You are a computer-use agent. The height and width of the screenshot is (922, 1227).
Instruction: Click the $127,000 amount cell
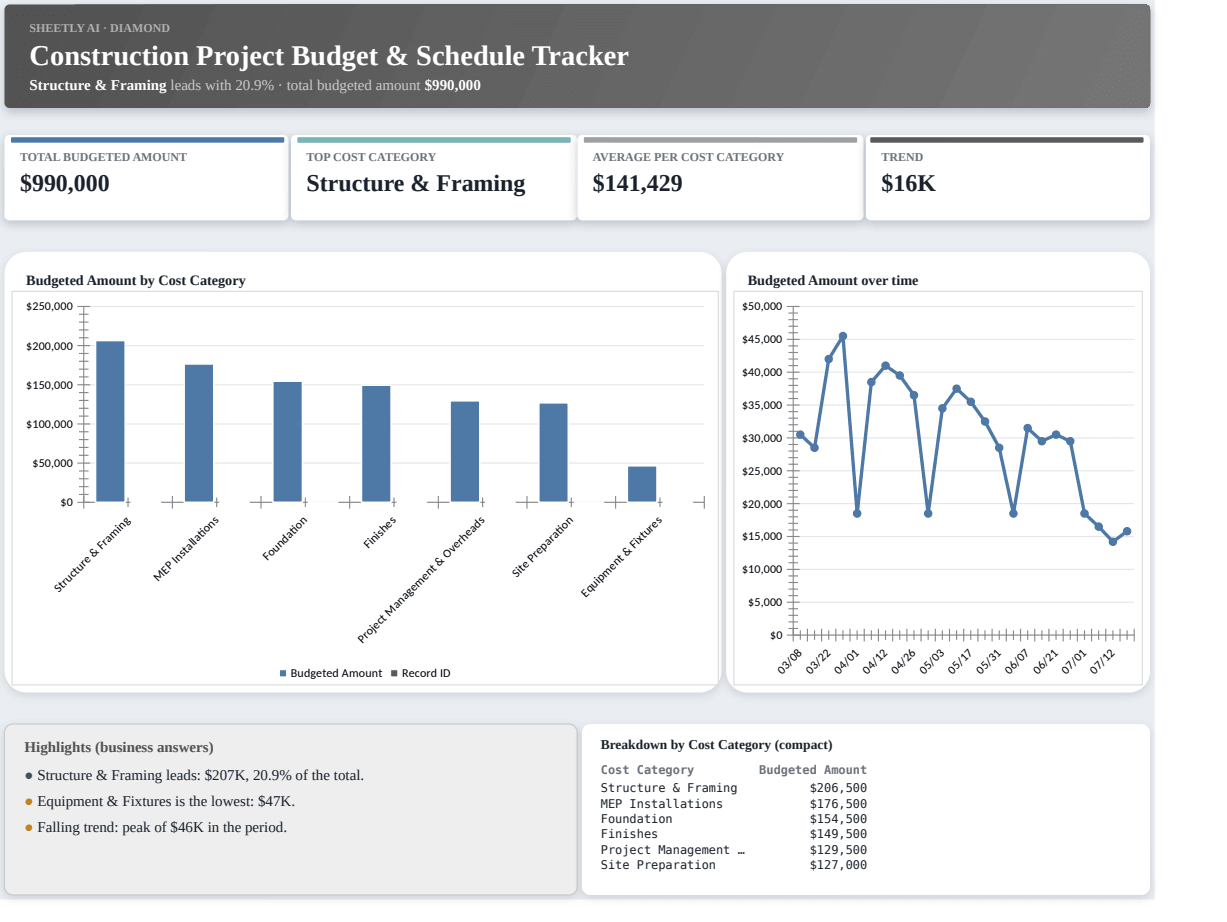point(838,865)
